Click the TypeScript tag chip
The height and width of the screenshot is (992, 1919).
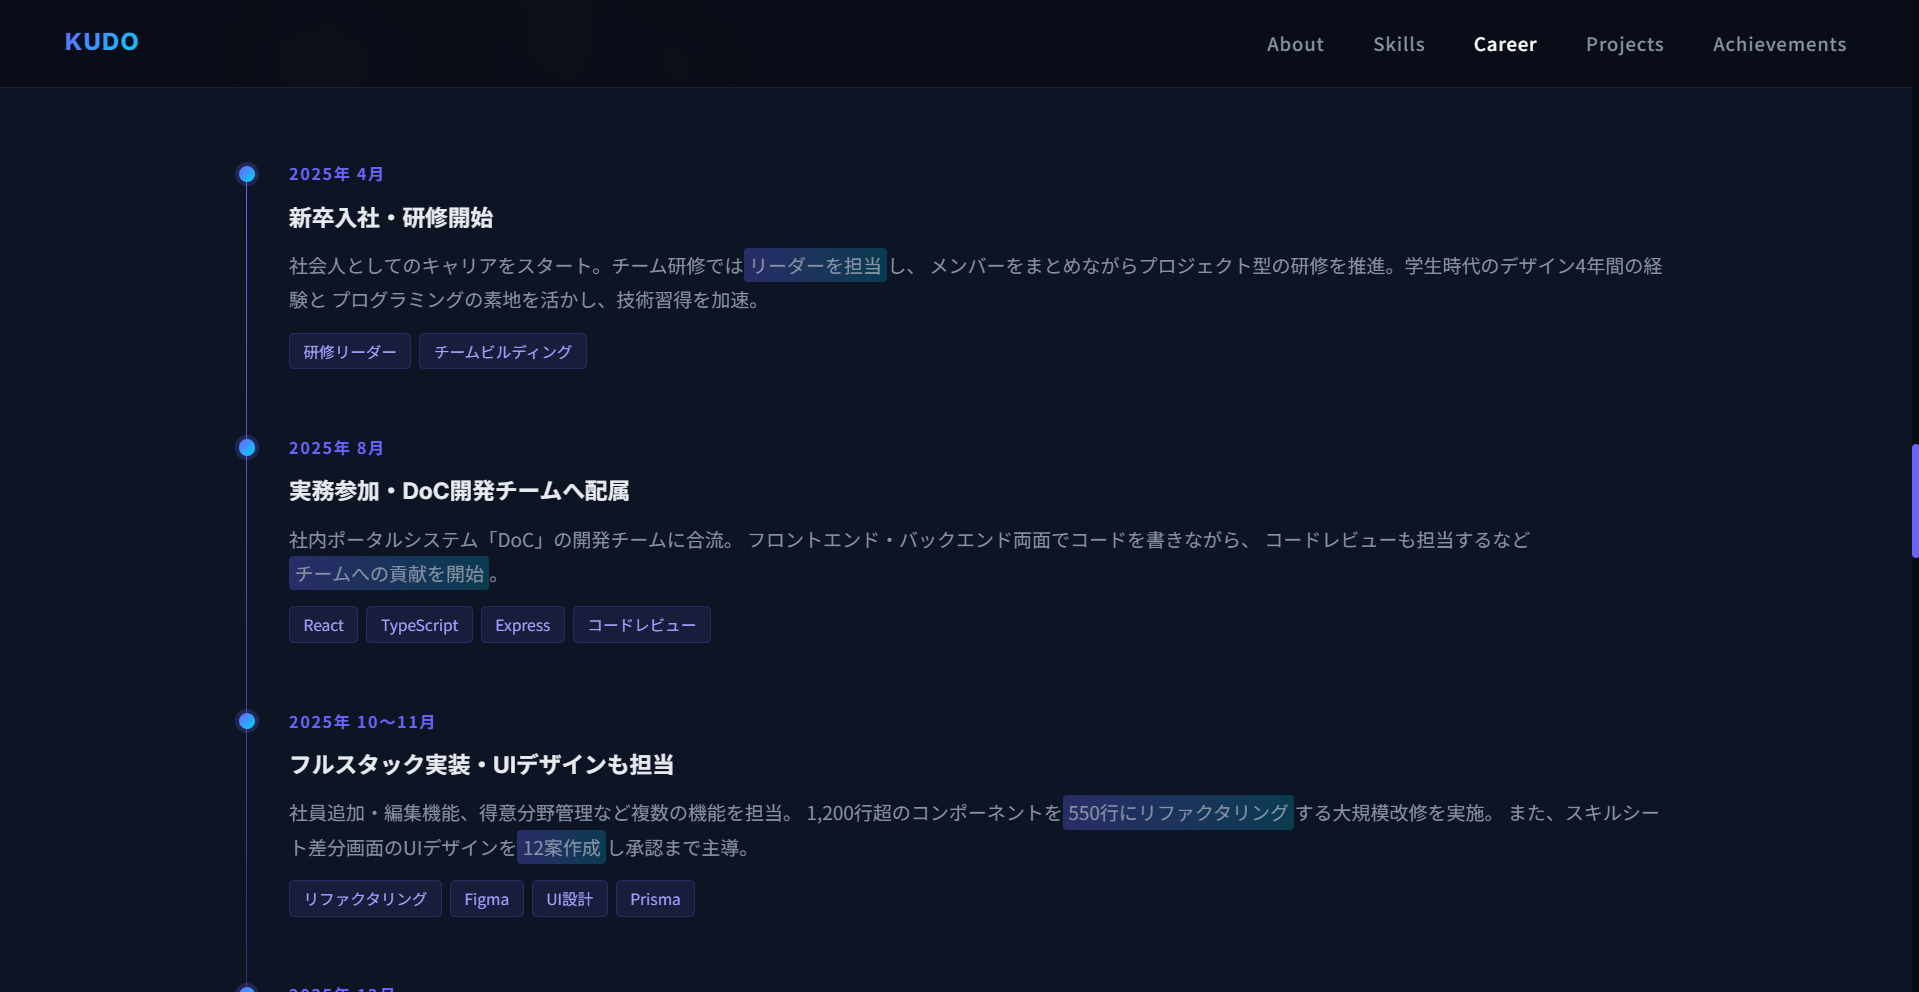point(419,625)
